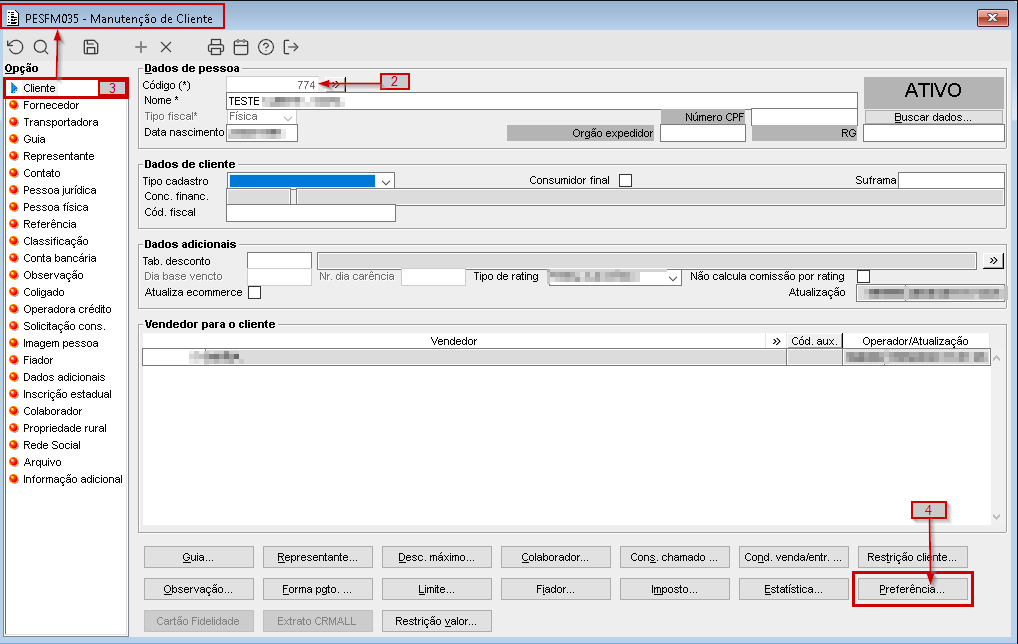Screen dimensions: 1018x644
Task: Open the Forma pgto. ... button
Action: click(x=317, y=589)
